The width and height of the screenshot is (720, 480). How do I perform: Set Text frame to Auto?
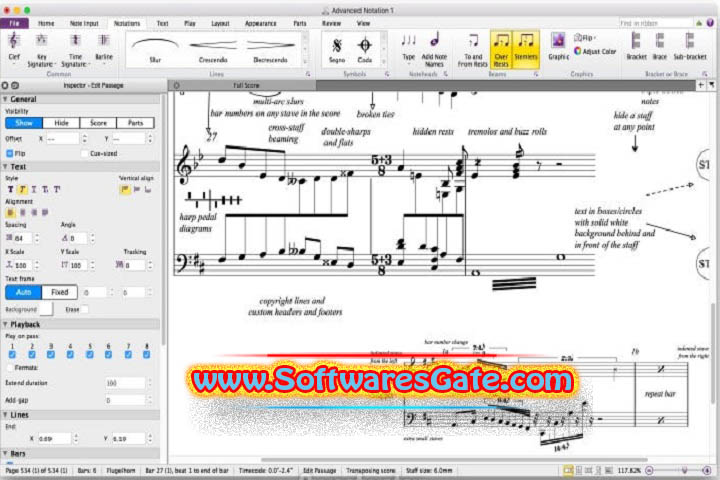pyautogui.click(x=23, y=292)
